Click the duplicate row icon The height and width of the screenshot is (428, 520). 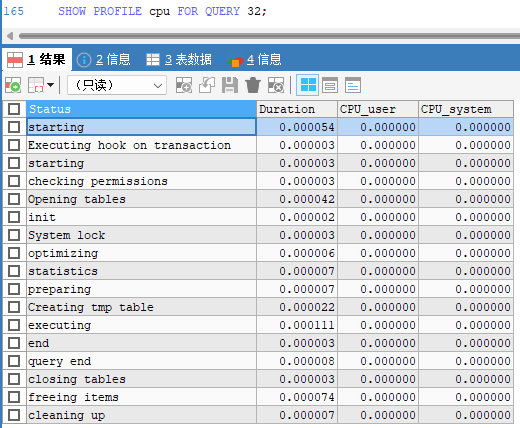207,85
